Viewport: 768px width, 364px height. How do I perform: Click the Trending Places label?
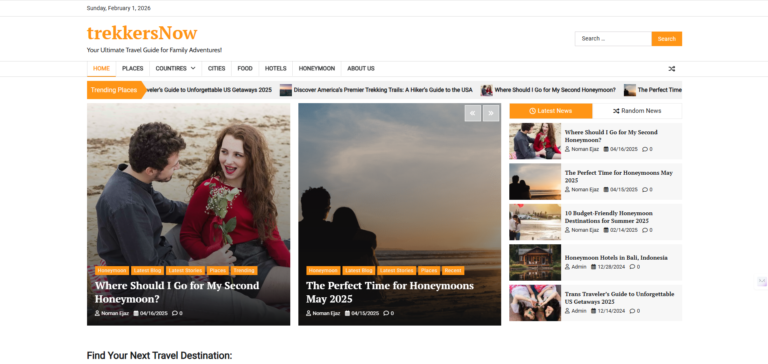tap(114, 90)
